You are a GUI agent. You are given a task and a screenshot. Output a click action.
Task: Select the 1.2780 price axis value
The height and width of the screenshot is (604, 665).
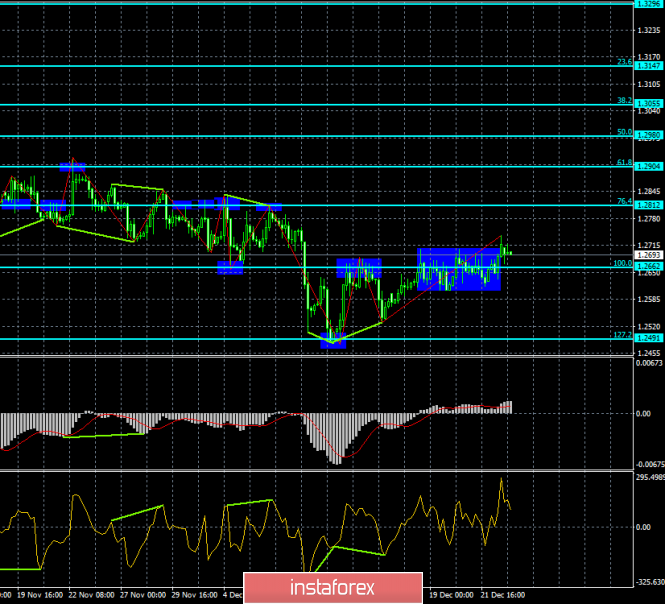point(649,219)
